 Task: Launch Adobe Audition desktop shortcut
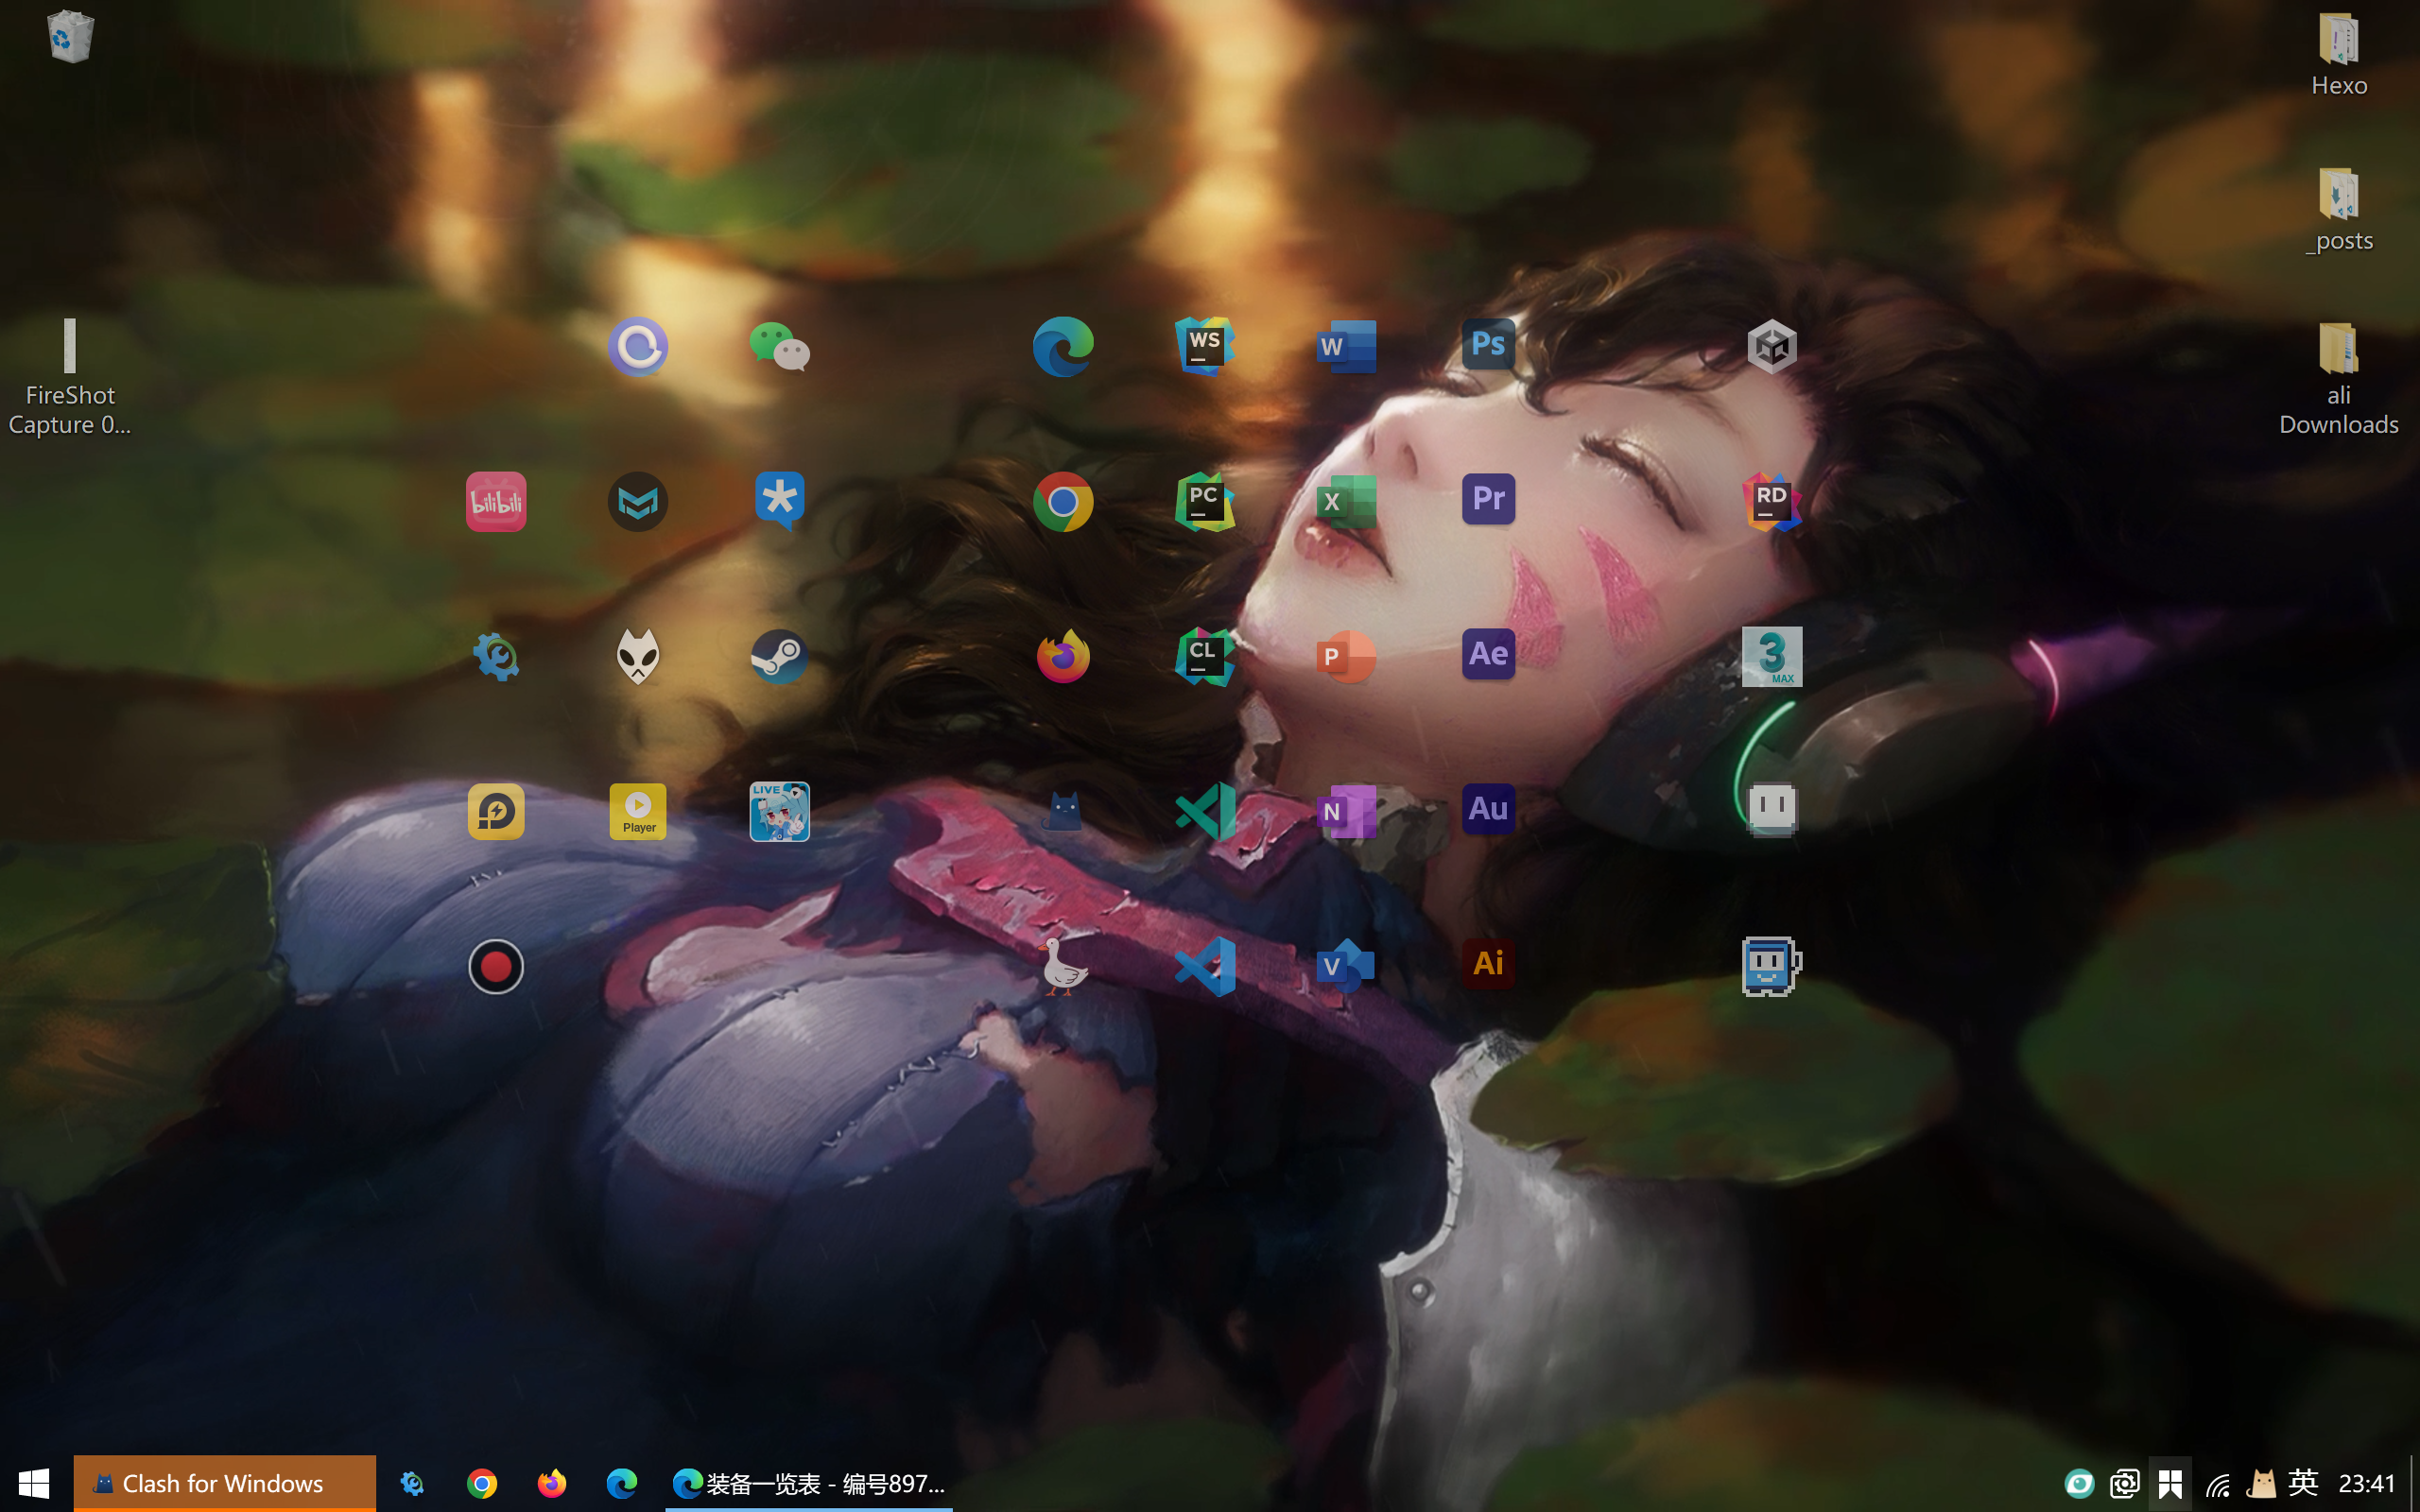pyautogui.click(x=1488, y=808)
